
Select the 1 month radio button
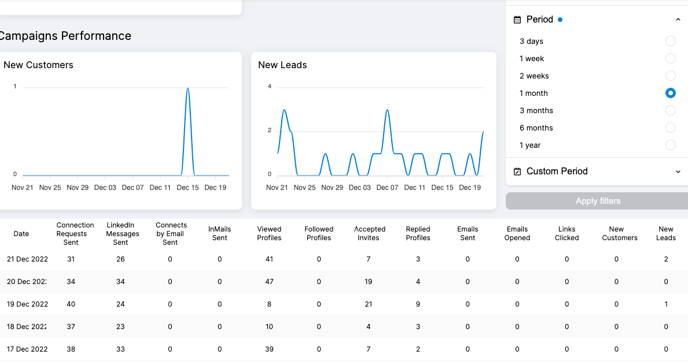[x=670, y=93]
